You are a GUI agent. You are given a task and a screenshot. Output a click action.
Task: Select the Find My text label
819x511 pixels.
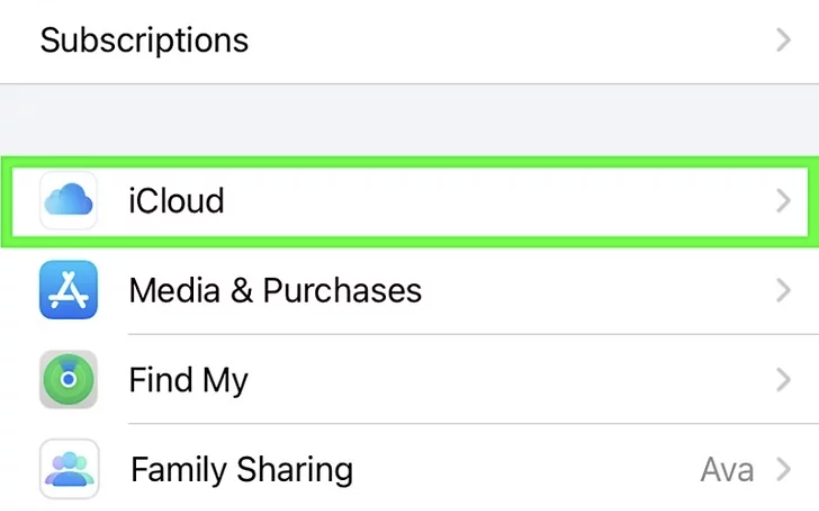pos(188,380)
